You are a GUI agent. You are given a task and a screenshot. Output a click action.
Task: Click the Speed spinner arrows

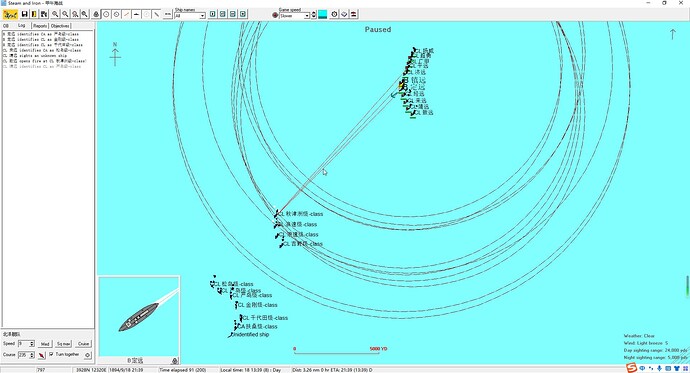coord(32,344)
